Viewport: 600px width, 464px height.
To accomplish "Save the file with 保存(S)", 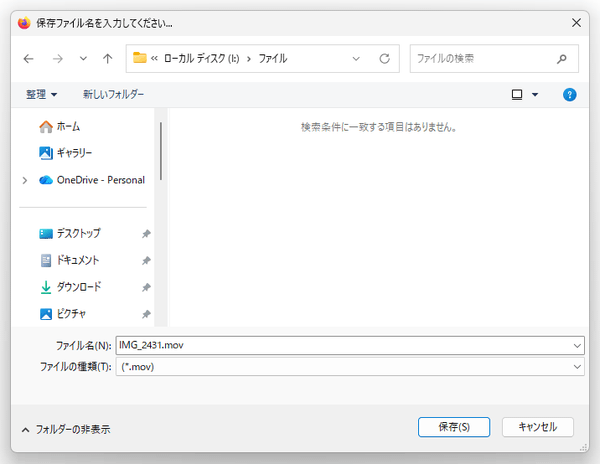I will coord(454,427).
